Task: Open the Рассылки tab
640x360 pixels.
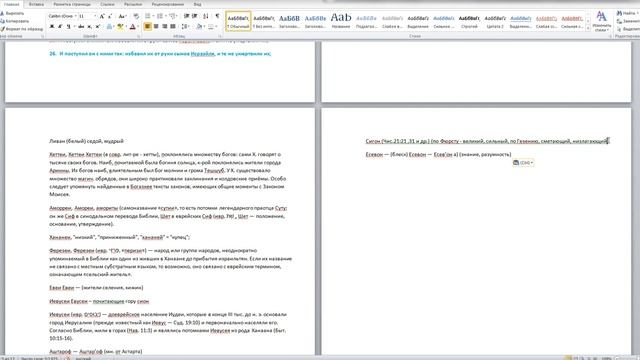Action: 133,4
